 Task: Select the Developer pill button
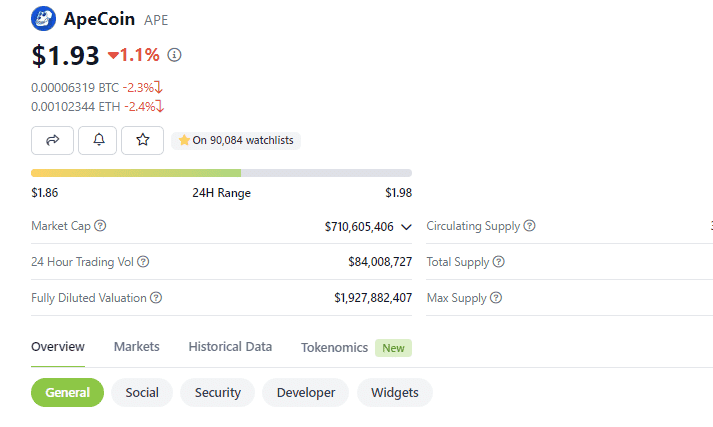(x=306, y=392)
